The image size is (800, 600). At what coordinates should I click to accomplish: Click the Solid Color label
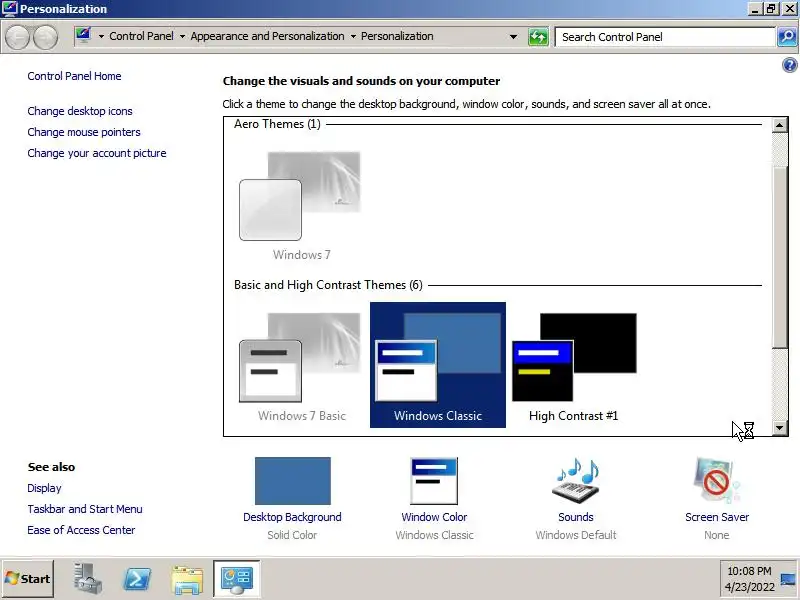click(292, 535)
